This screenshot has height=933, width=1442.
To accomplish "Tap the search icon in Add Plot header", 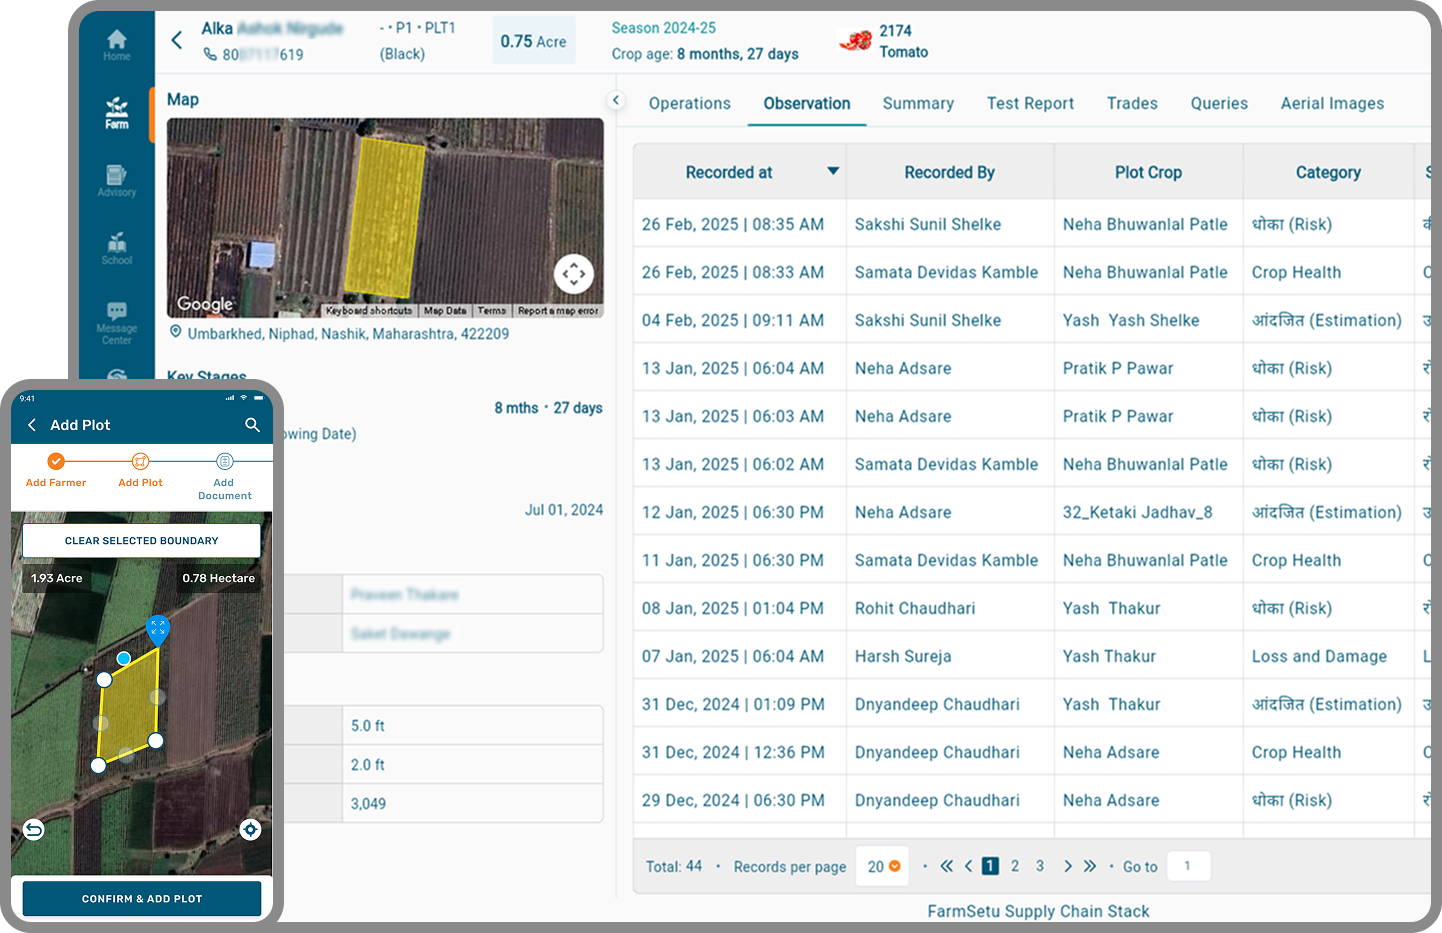I will [x=252, y=425].
